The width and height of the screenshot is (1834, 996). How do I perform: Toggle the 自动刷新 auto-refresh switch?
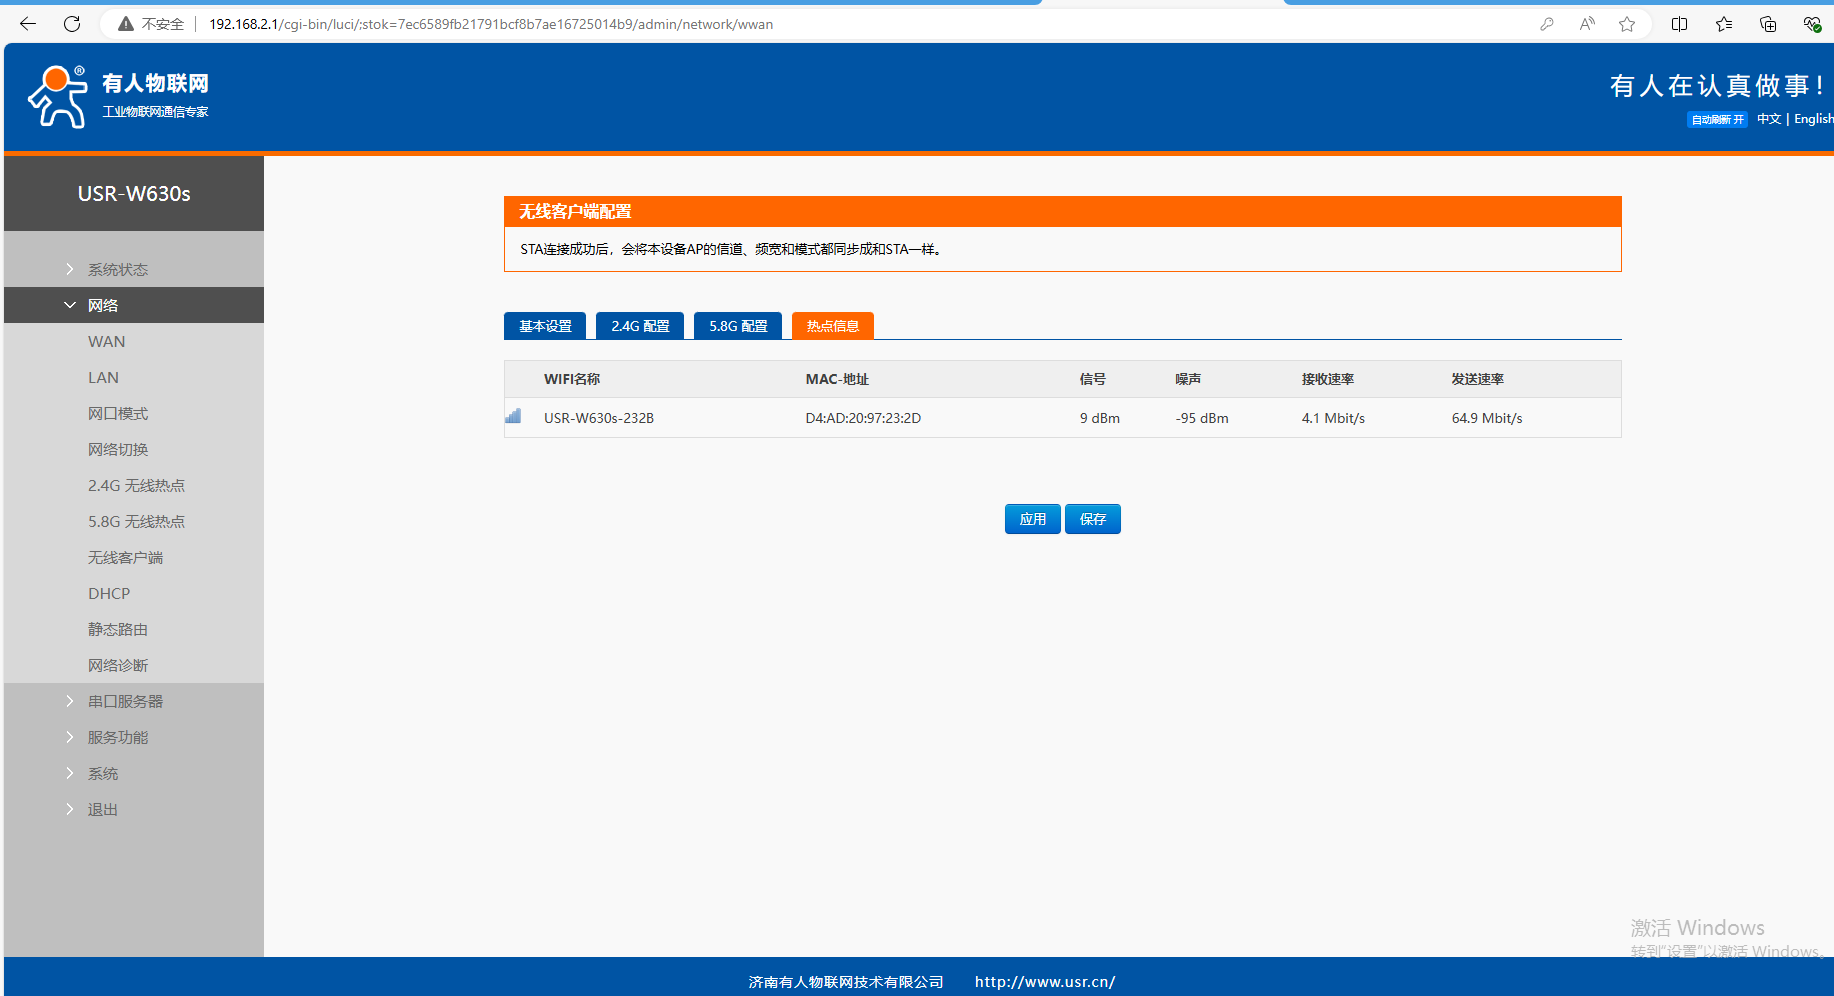click(x=1717, y=119)
